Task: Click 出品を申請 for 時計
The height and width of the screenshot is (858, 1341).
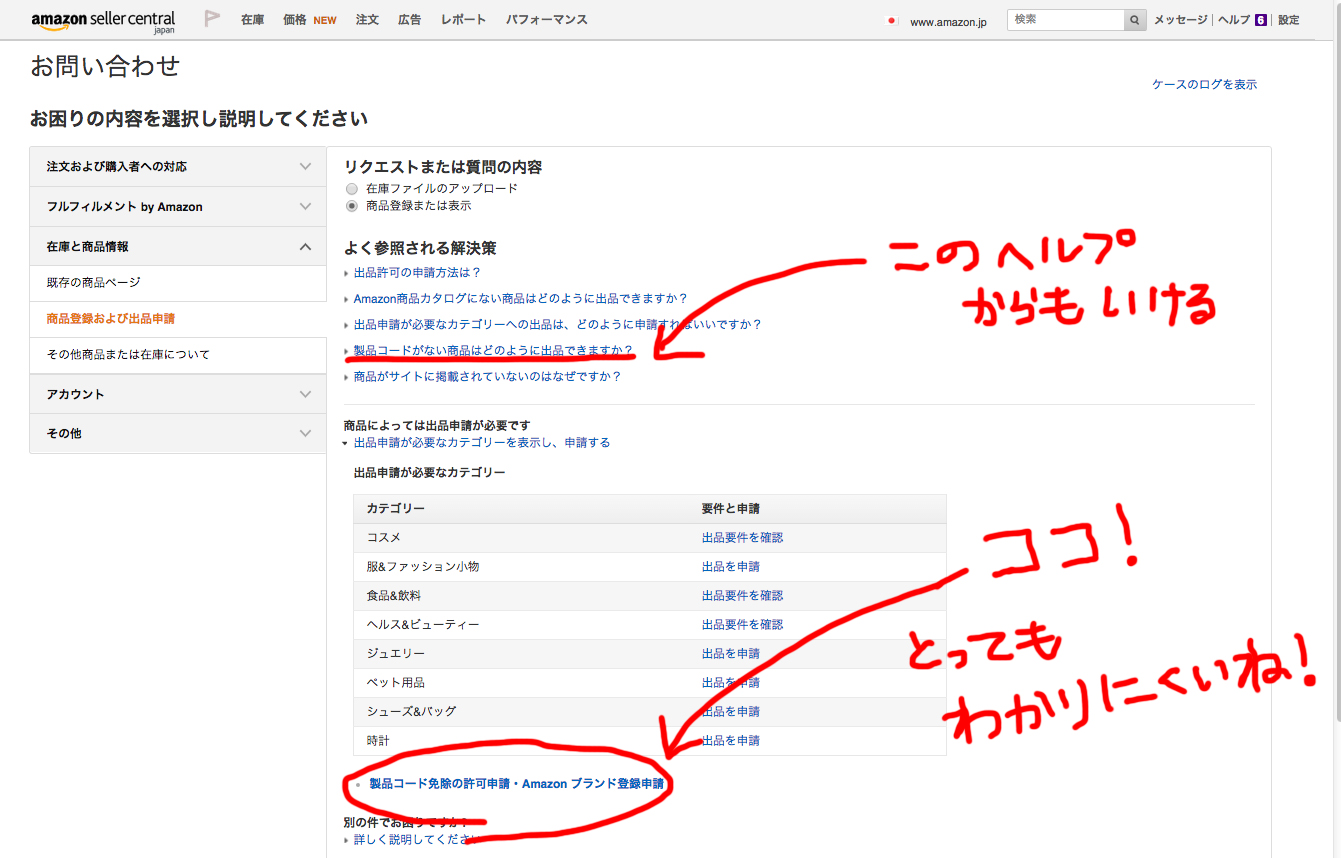Action: coord(730,740)
